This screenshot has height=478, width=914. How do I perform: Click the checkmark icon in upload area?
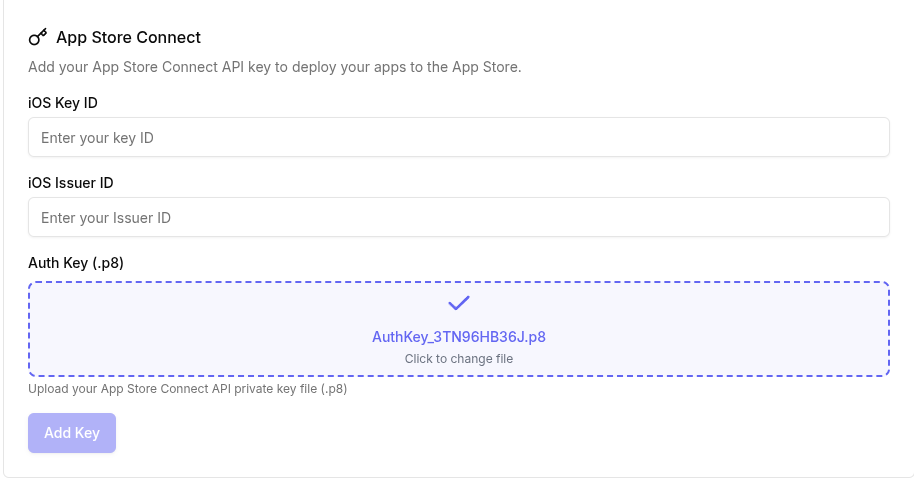[459, 303]
